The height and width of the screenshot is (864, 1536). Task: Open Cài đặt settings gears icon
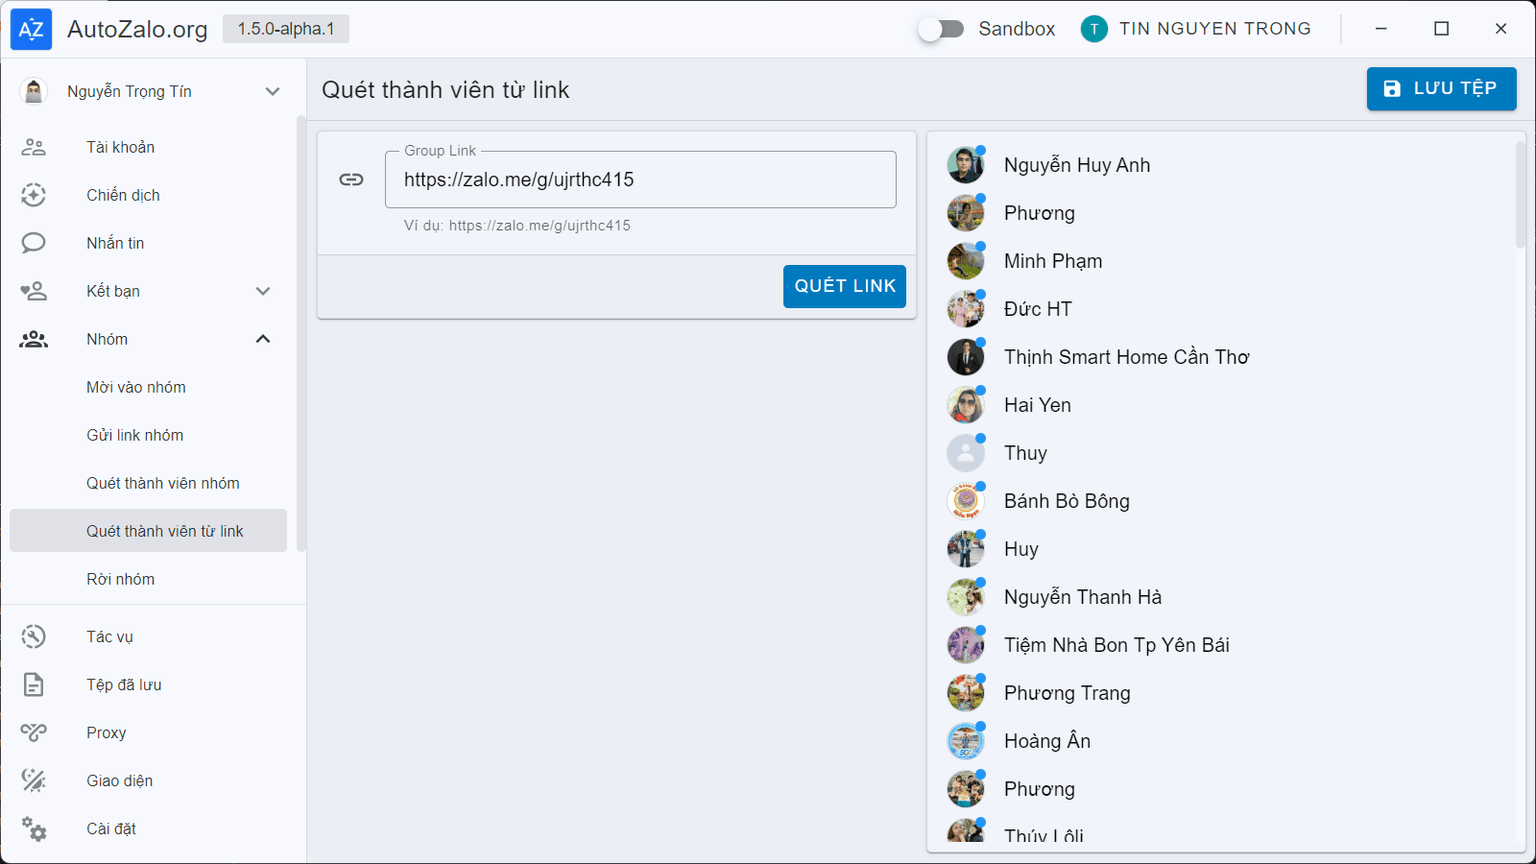click(34, 829)
